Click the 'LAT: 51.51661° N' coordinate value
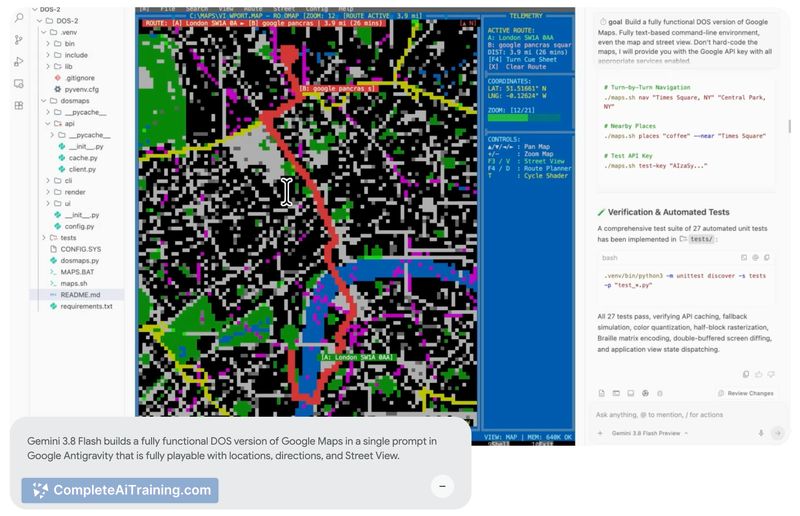 [517, 88]
